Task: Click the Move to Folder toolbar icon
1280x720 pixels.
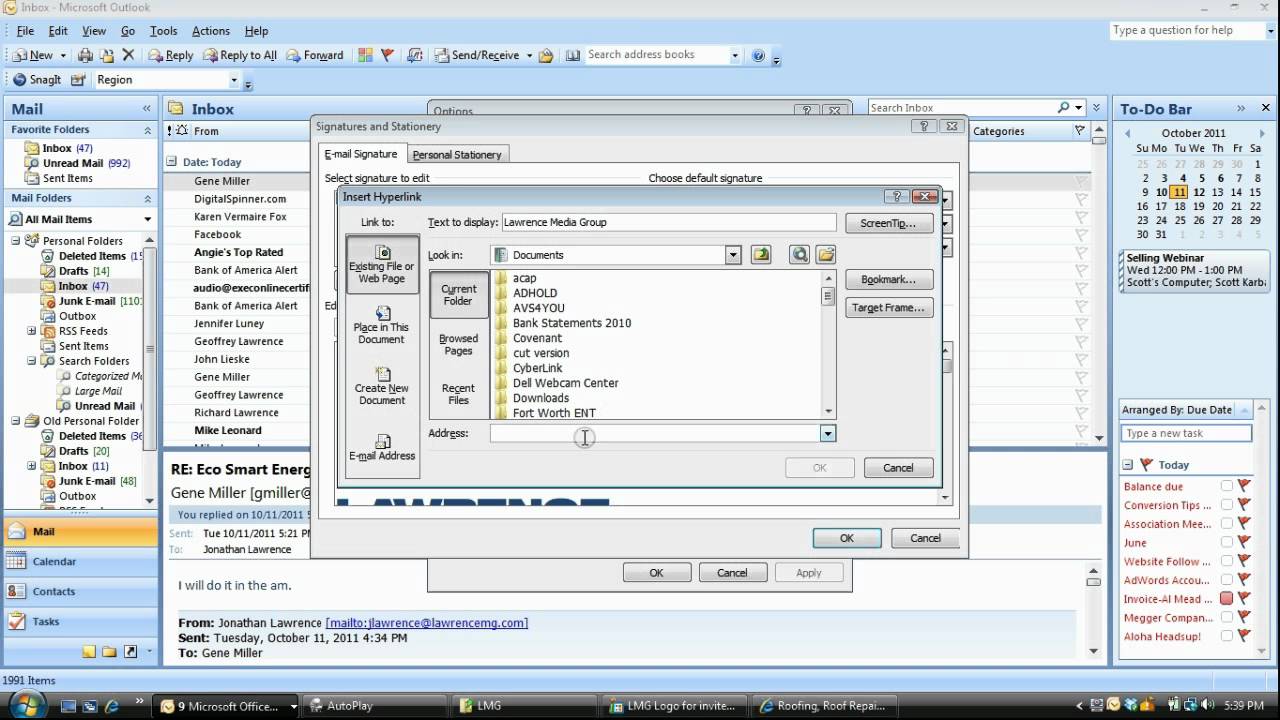Action: pyautogui.click(x=106, y=56)
